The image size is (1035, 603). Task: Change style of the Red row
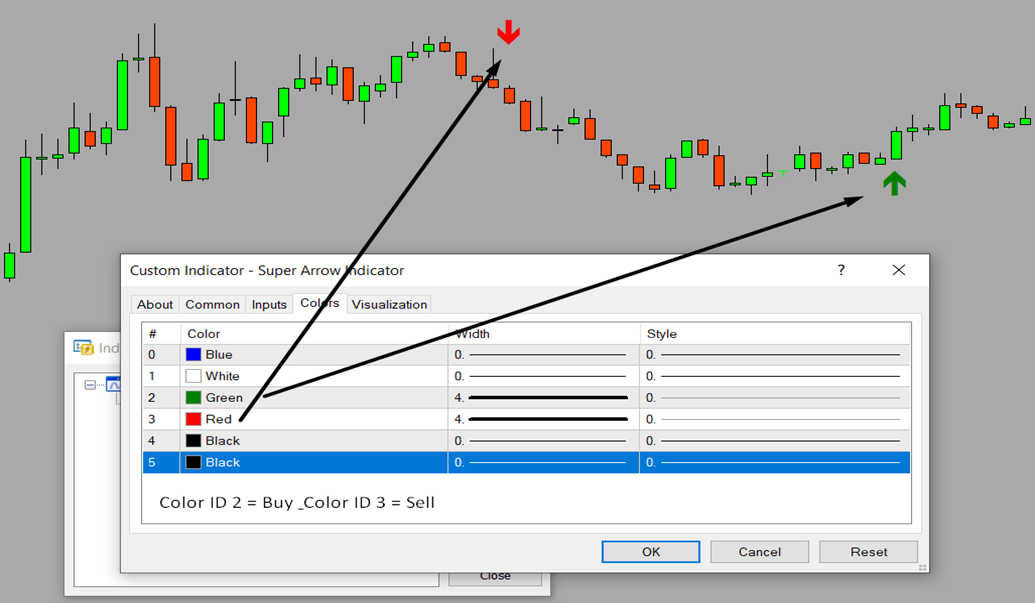click(775, 419)
